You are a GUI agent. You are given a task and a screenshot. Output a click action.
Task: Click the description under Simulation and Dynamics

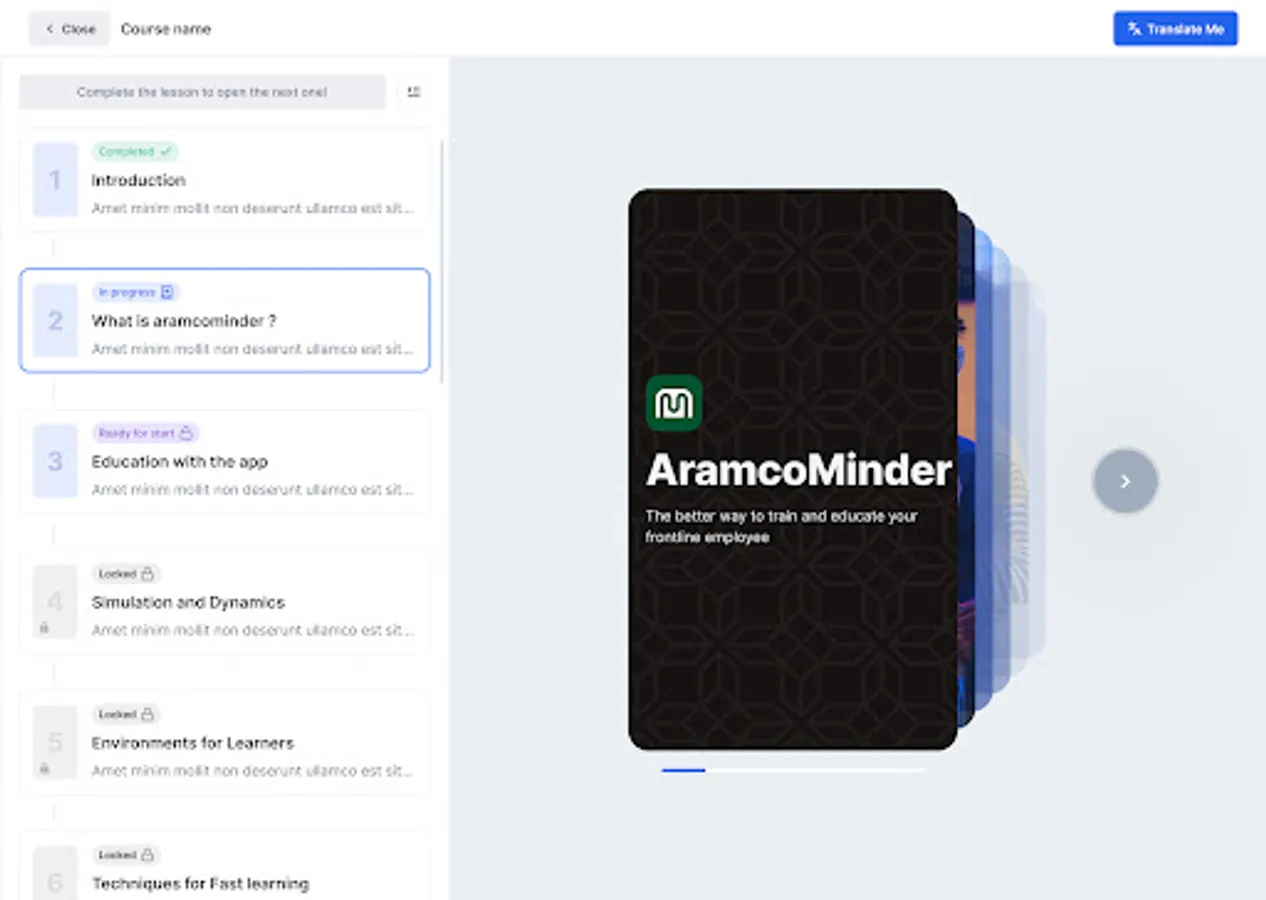tap(252, 630)
